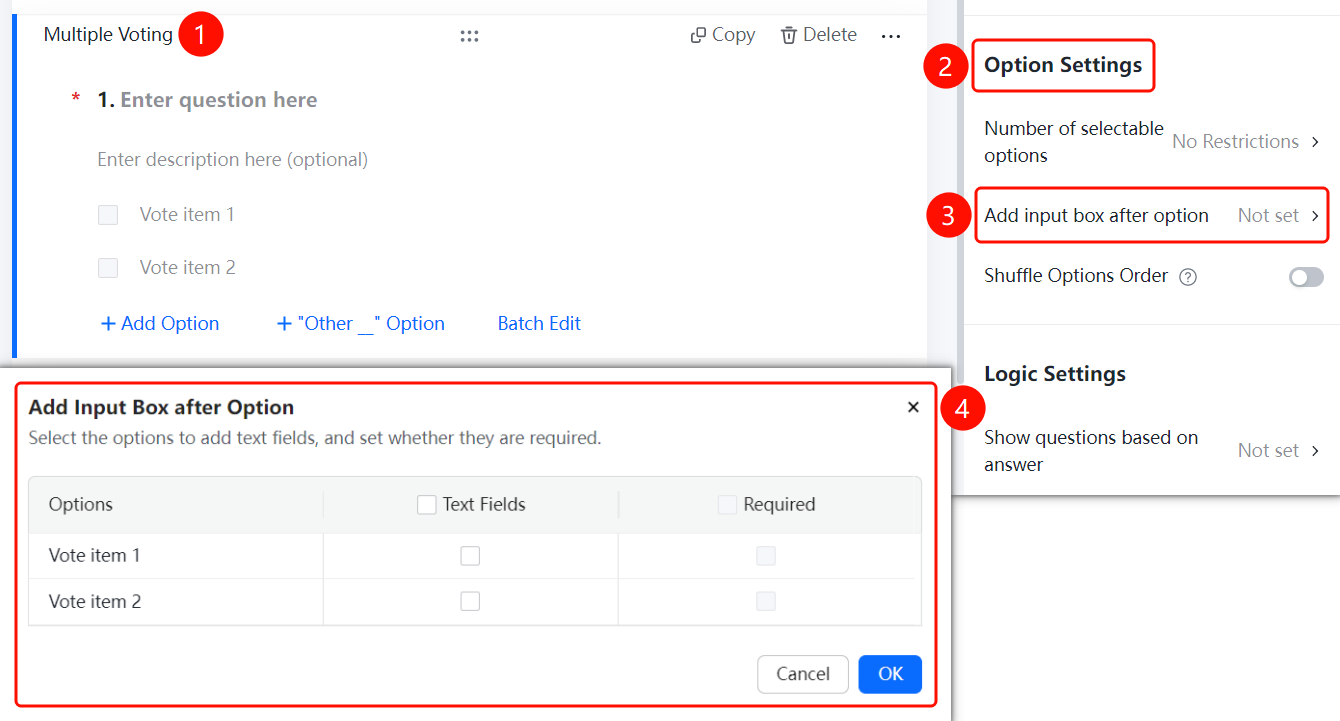
Task: Enable Text Fields for Vote item 1 row
Action: click(470, 556)
